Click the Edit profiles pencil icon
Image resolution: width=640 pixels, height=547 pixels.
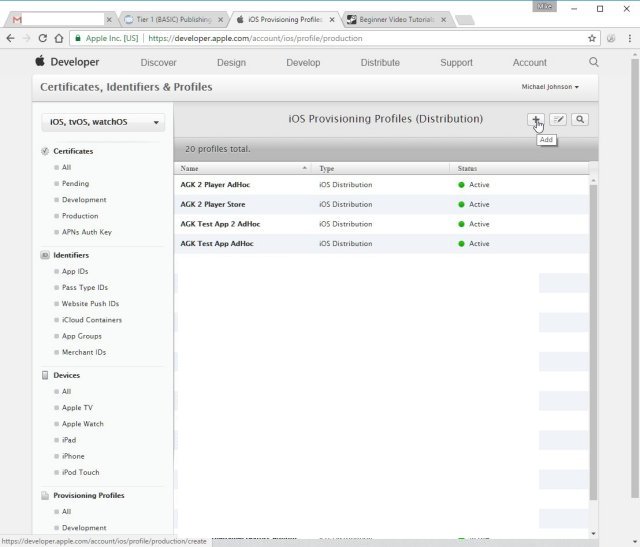558,119
